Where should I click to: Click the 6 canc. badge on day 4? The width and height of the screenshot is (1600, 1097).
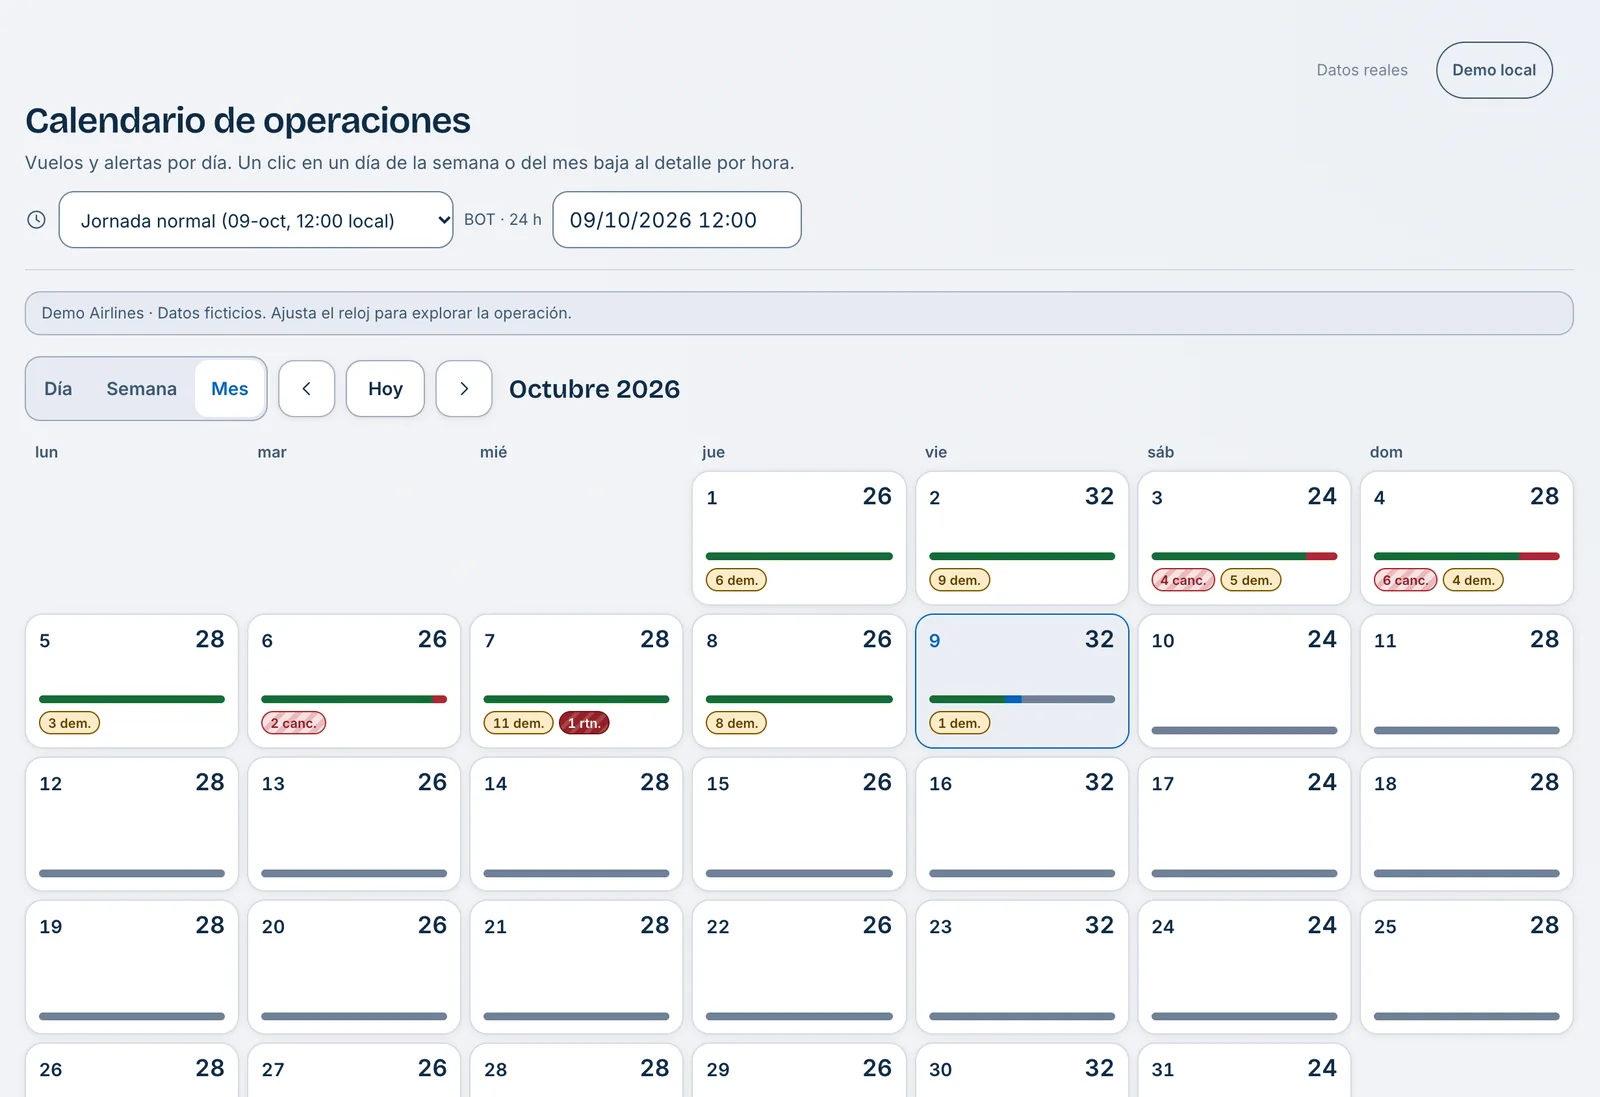pyautogui.click(x=1405, y=580)
